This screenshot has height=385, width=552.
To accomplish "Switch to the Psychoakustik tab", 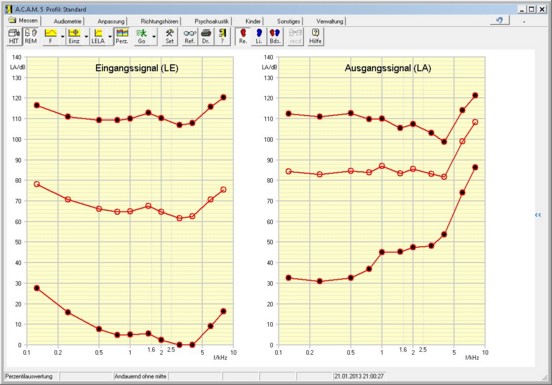I will coord(212,21).
